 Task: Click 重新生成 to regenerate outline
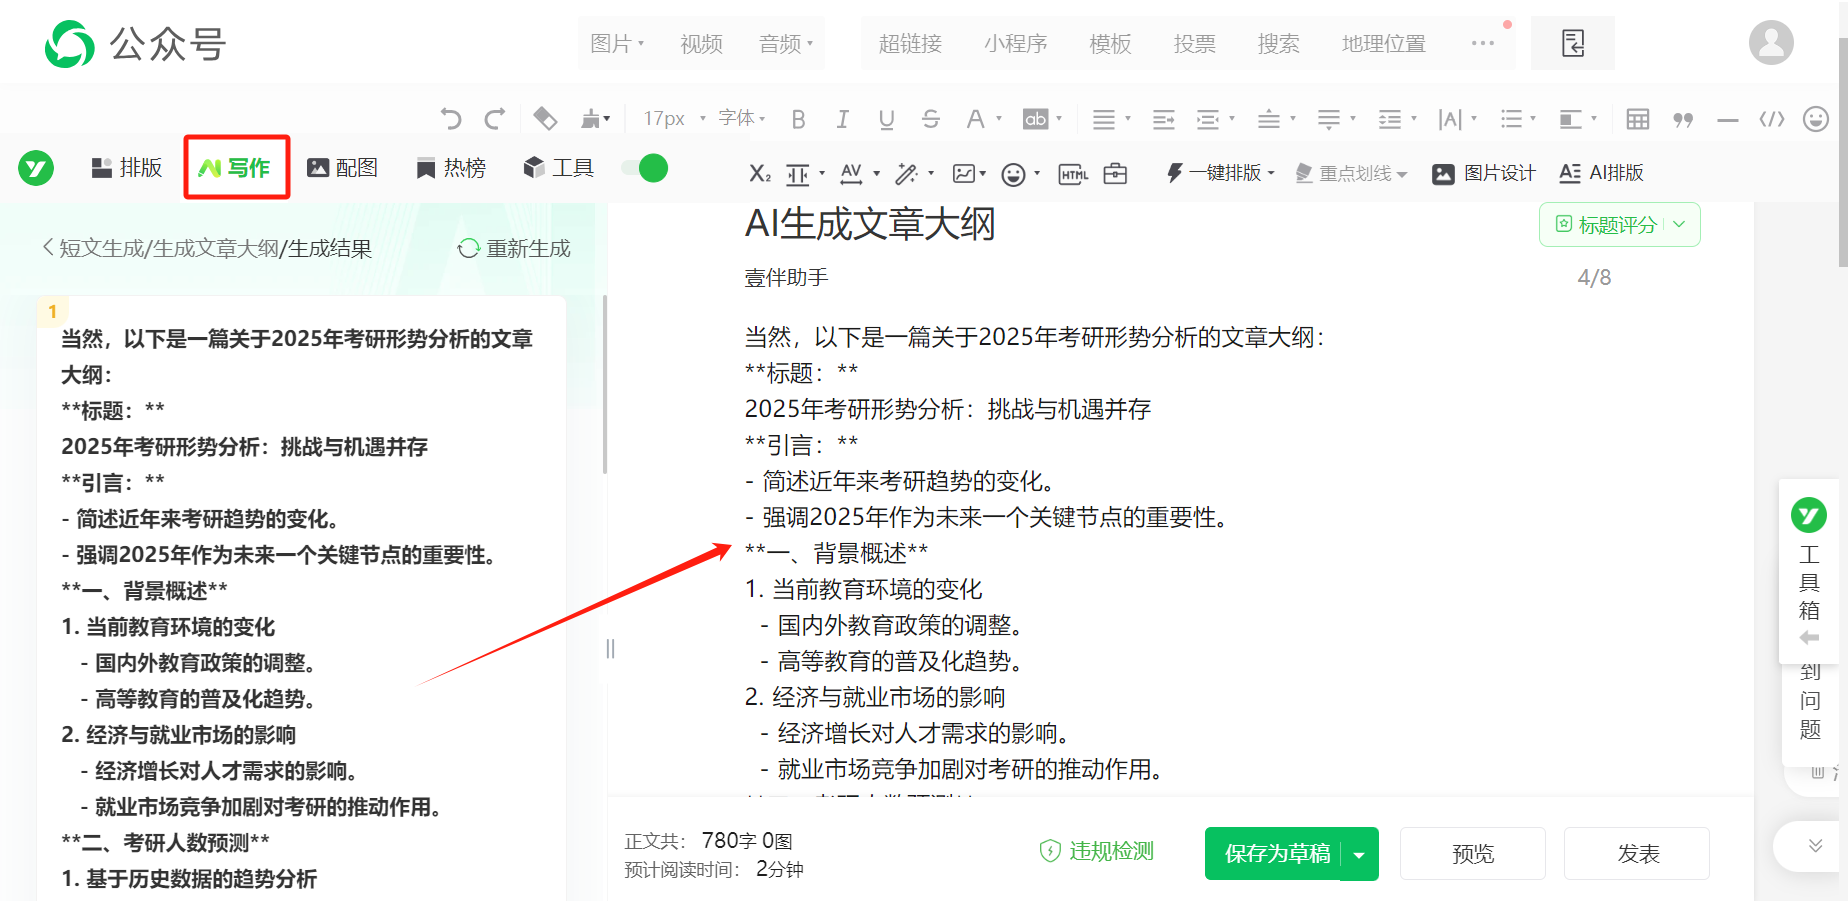pos(514,248)
